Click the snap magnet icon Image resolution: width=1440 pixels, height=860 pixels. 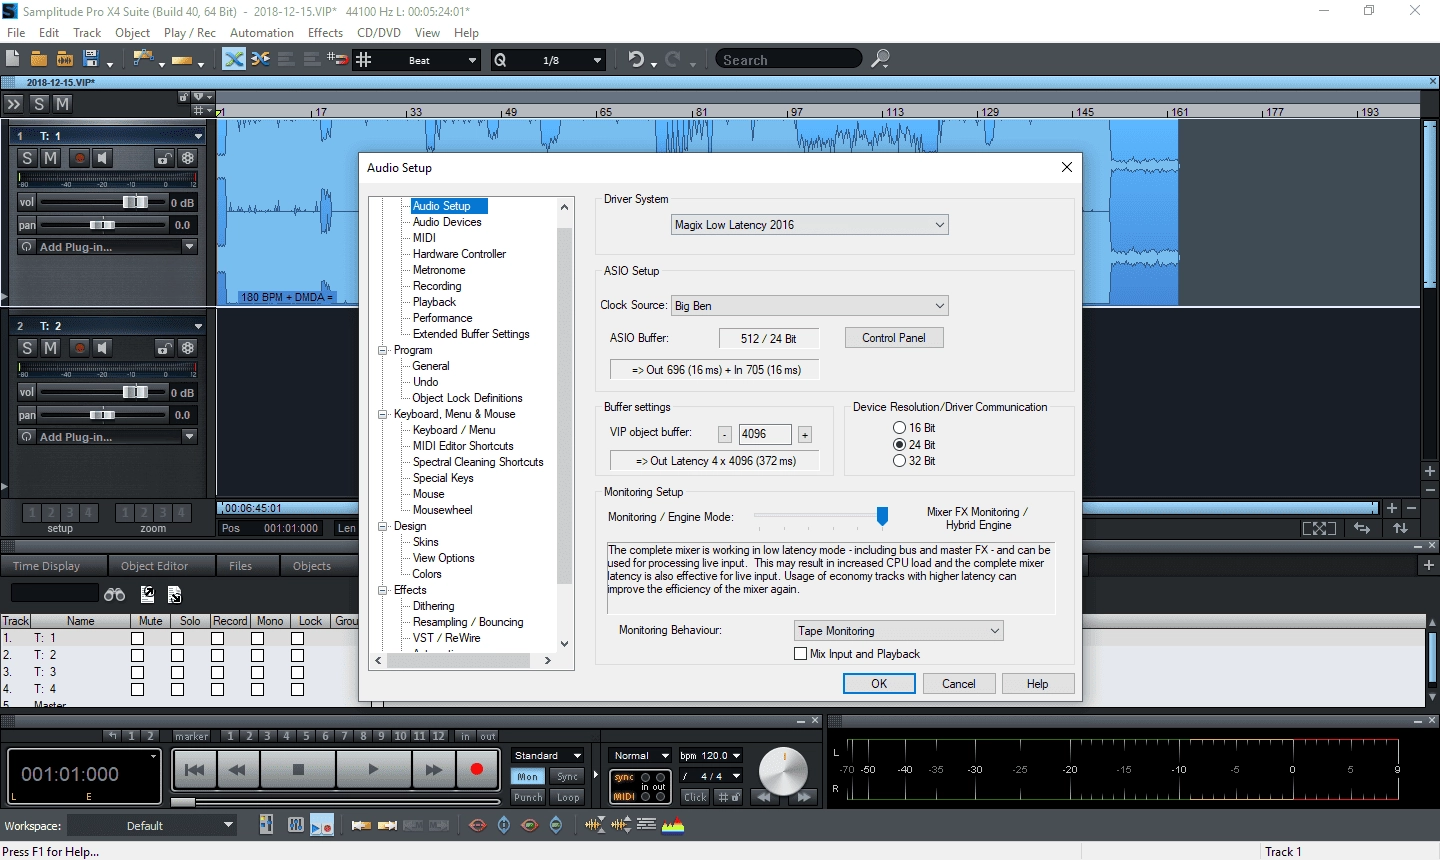(338, 59)
